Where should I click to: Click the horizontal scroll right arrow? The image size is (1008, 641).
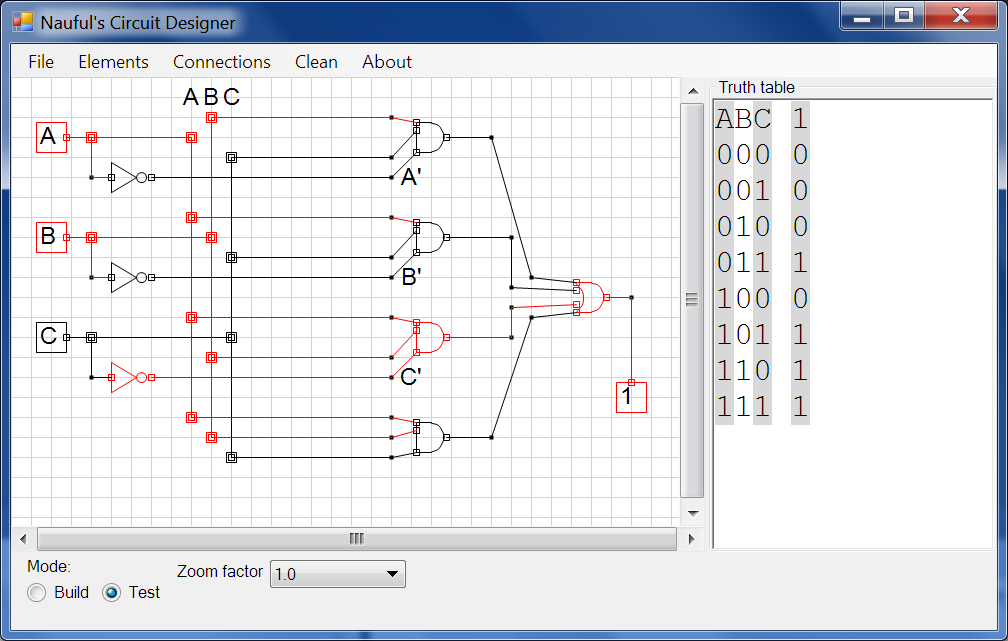(x=691, y=539)
